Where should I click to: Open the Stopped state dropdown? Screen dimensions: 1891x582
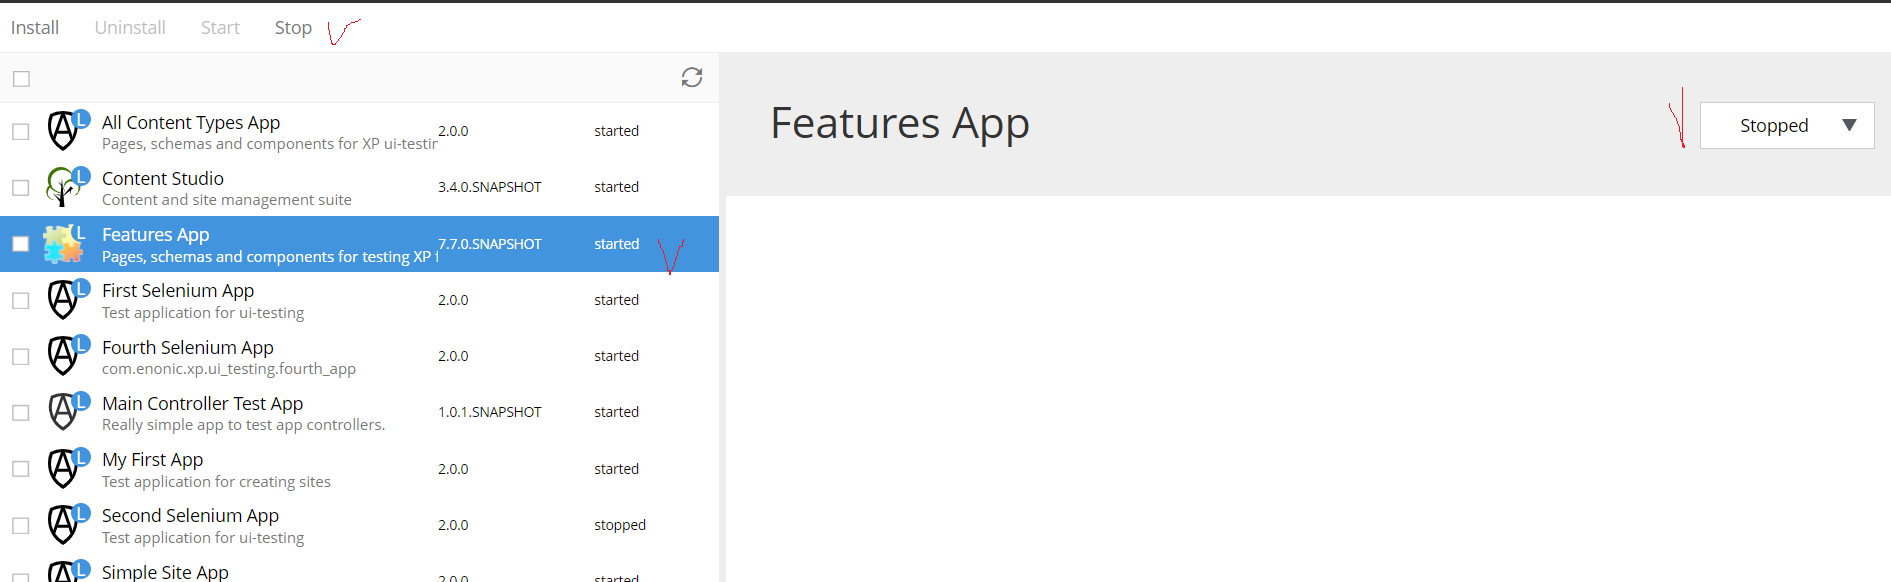tap(1786, 125)
